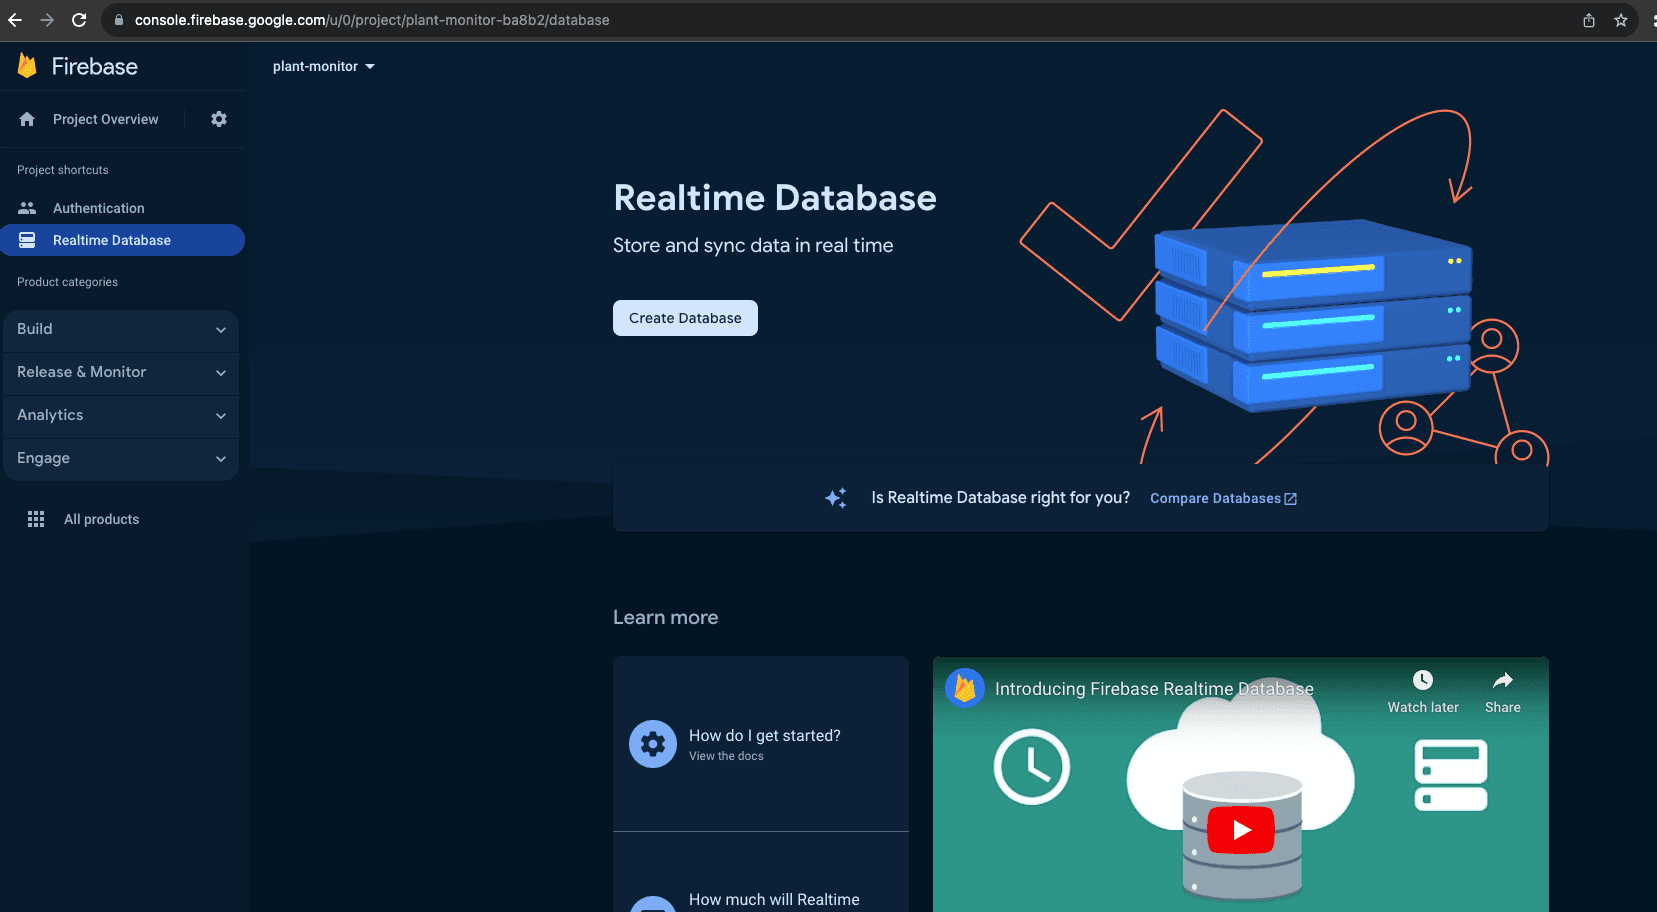Open project settings gear icon
The width and height of the screenshot is (1657, 912).
[x=219, y=119]
